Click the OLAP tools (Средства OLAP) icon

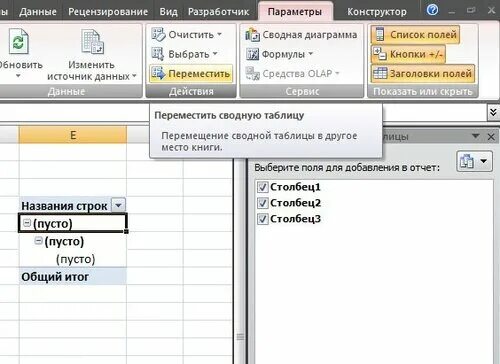(253, 74)
